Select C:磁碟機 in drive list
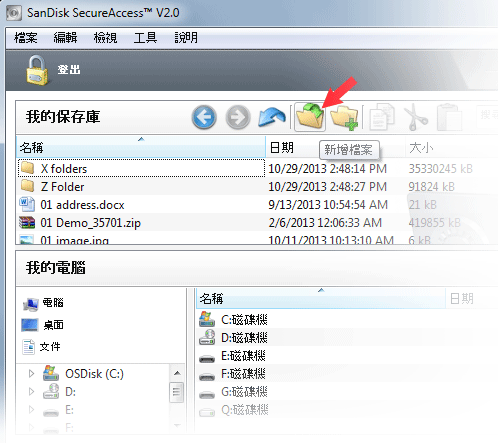498x443 pixels. [244, 320]
